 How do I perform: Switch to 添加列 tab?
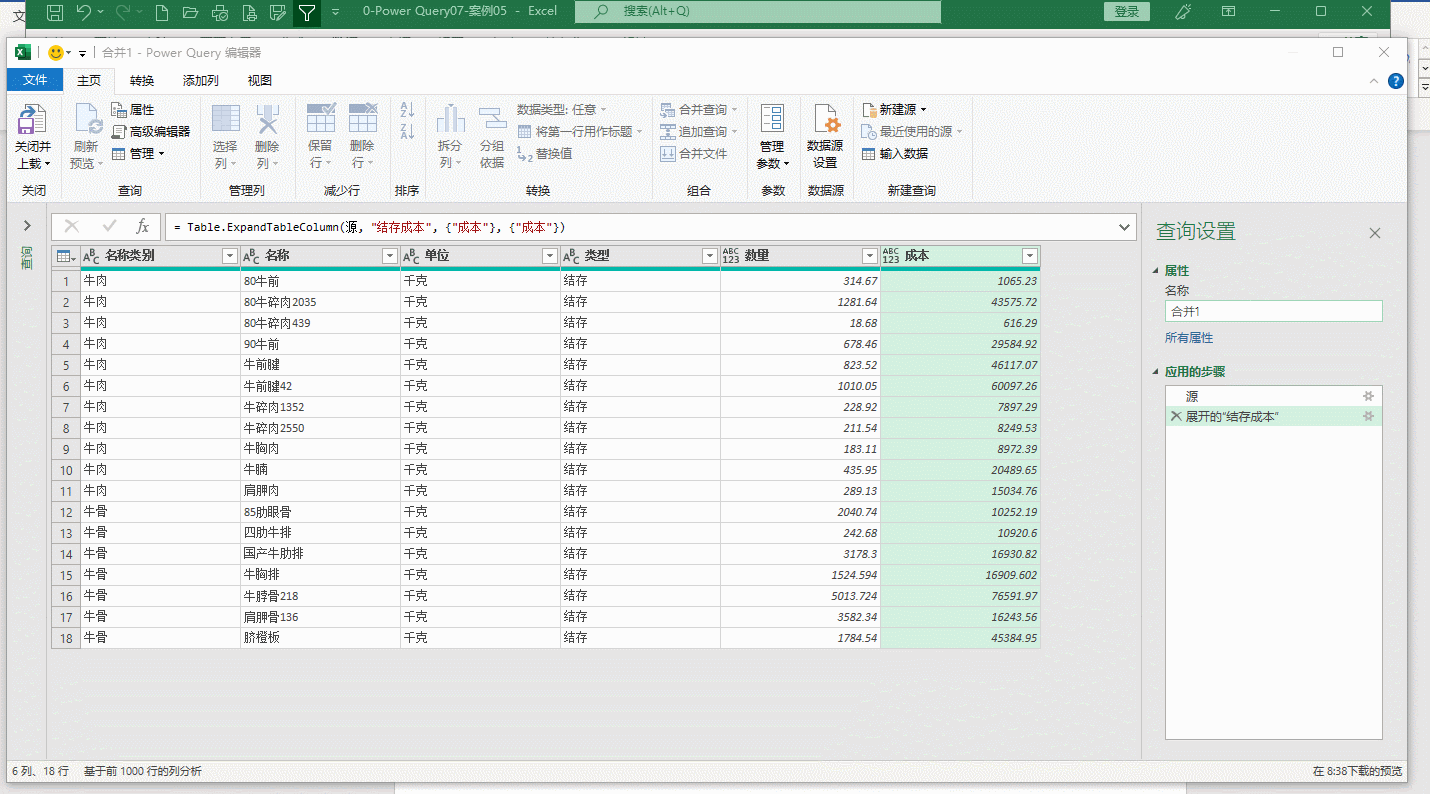click(x=203, y=80)
